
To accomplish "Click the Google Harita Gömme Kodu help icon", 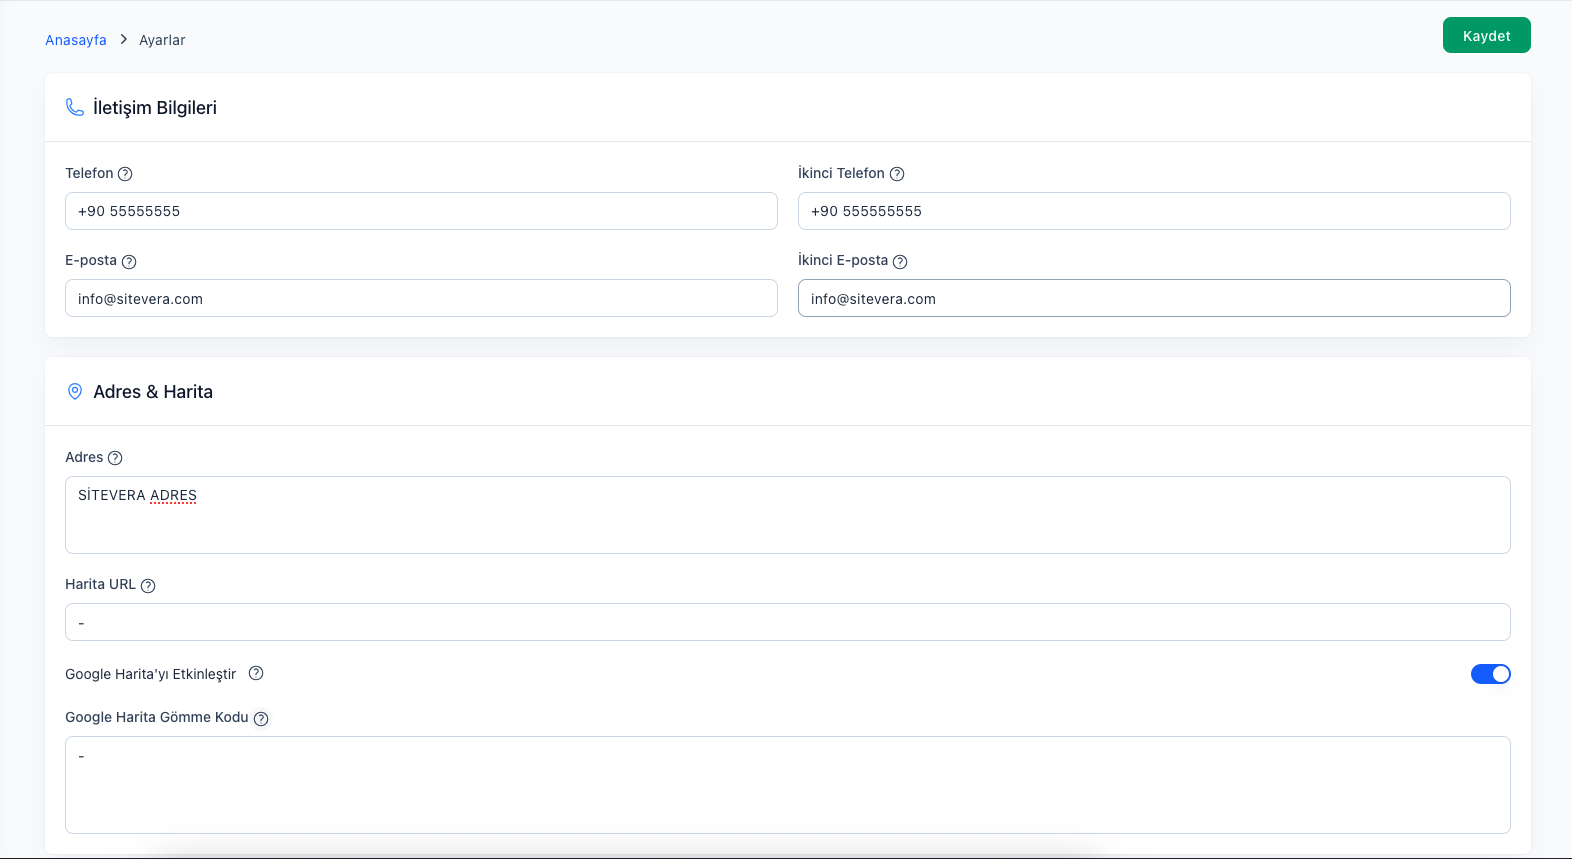I will point(261,718).
